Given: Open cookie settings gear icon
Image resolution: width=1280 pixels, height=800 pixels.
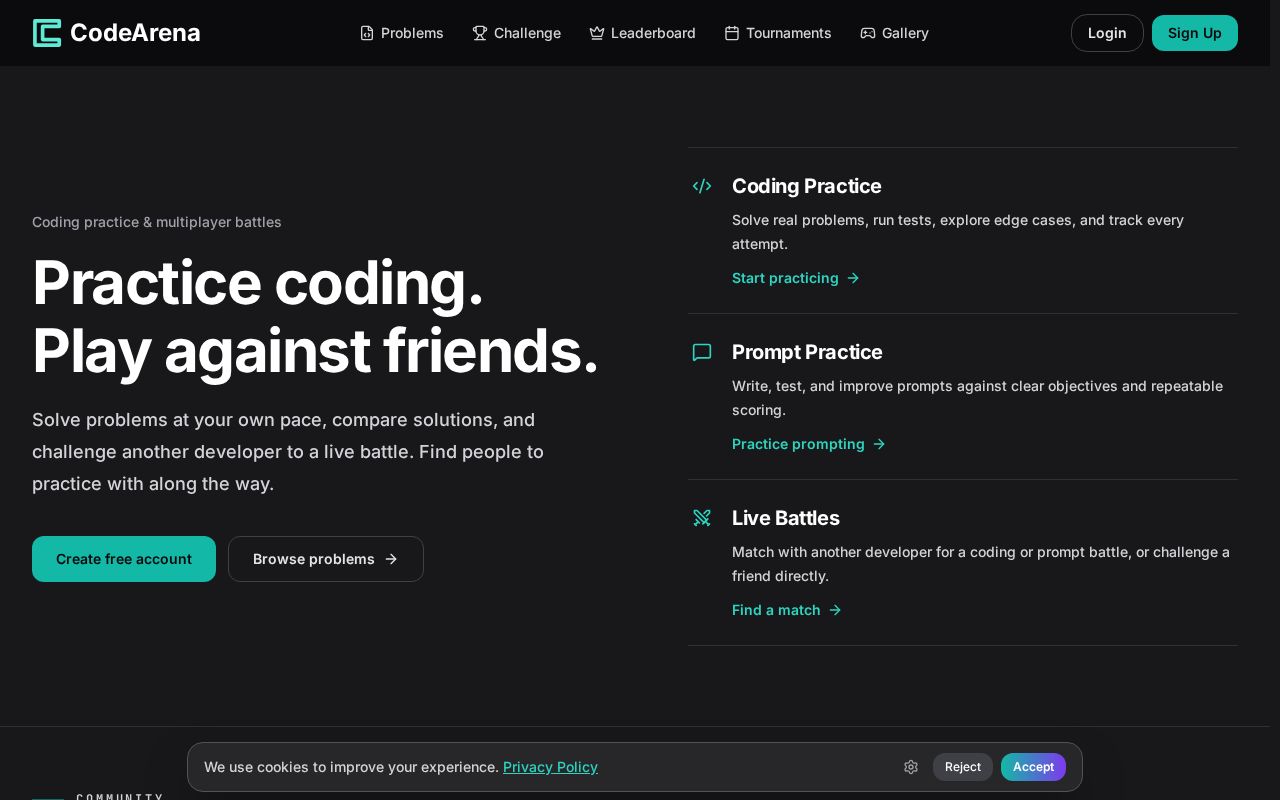Looking at the screenshot, I should [x=911, y=767].
